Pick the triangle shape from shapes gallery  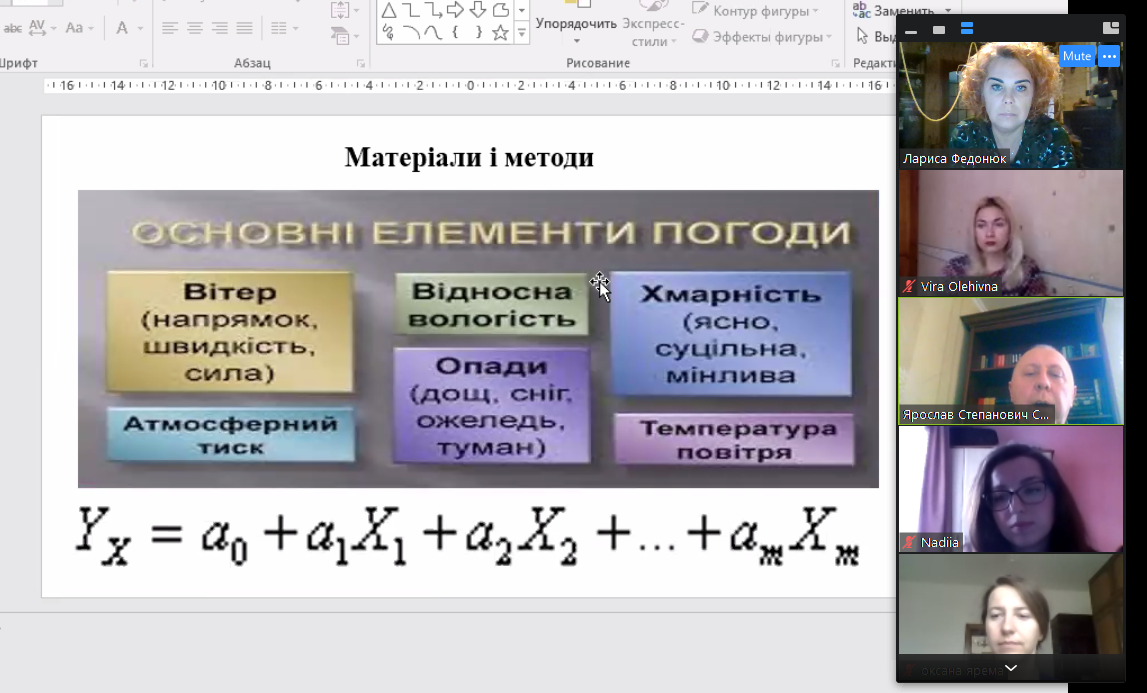point(388,11)
